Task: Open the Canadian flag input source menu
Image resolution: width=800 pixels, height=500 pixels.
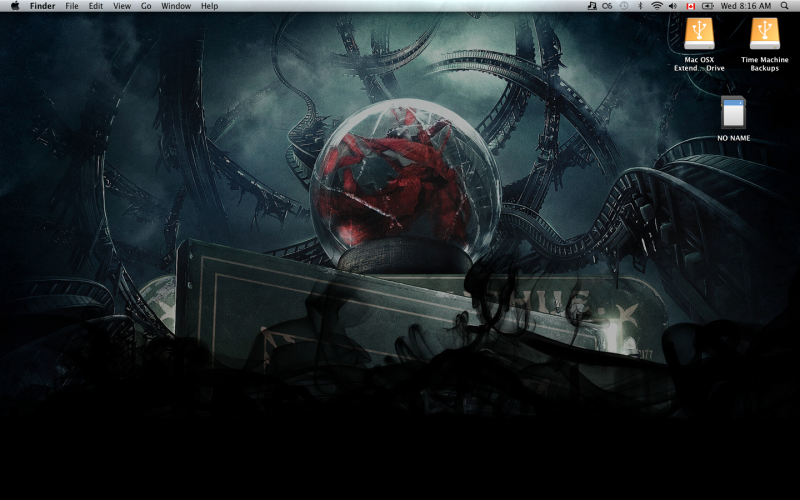Action: pyautogui.click(x=691, y=6)
